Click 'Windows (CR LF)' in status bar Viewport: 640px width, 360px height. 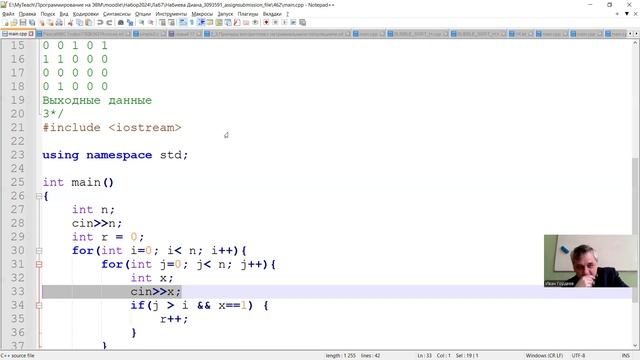[544, 356]
